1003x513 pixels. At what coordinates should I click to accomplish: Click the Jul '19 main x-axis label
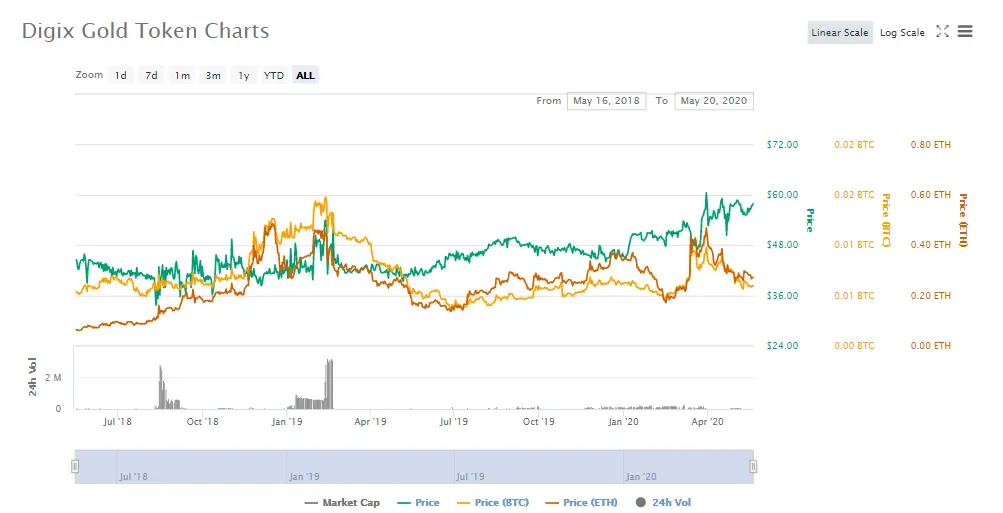pyautogui.click(x=454, y=422)
